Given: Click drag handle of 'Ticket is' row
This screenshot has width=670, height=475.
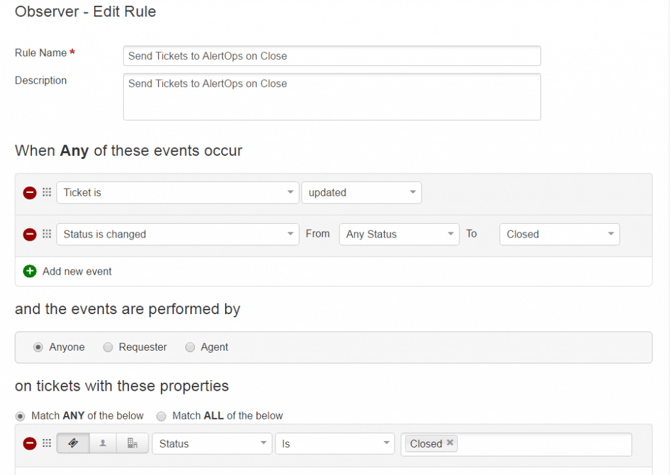Looking at the screenshot, I should pyautogui.click(x=47, y=193).
